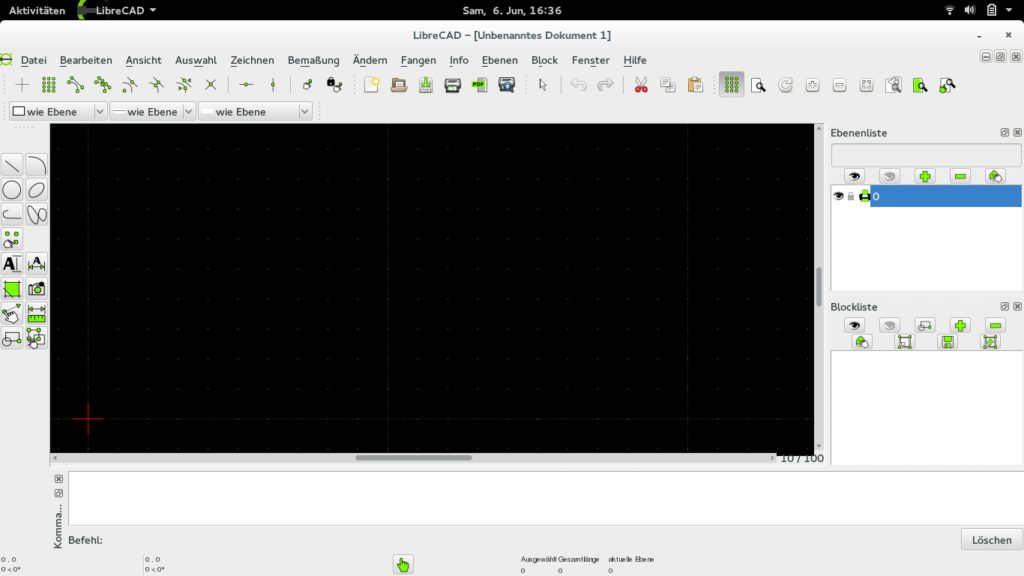The height and width of the screenshot is (576, 1024).
Task: Remove the current layer in Ebenenliste
Action: coord(960,176)
